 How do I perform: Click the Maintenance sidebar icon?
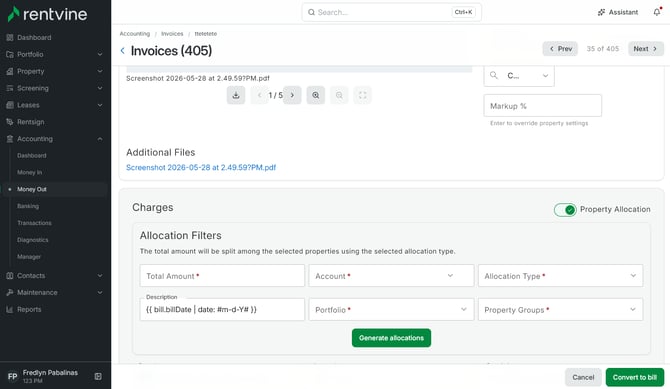[x=10, y=292]
